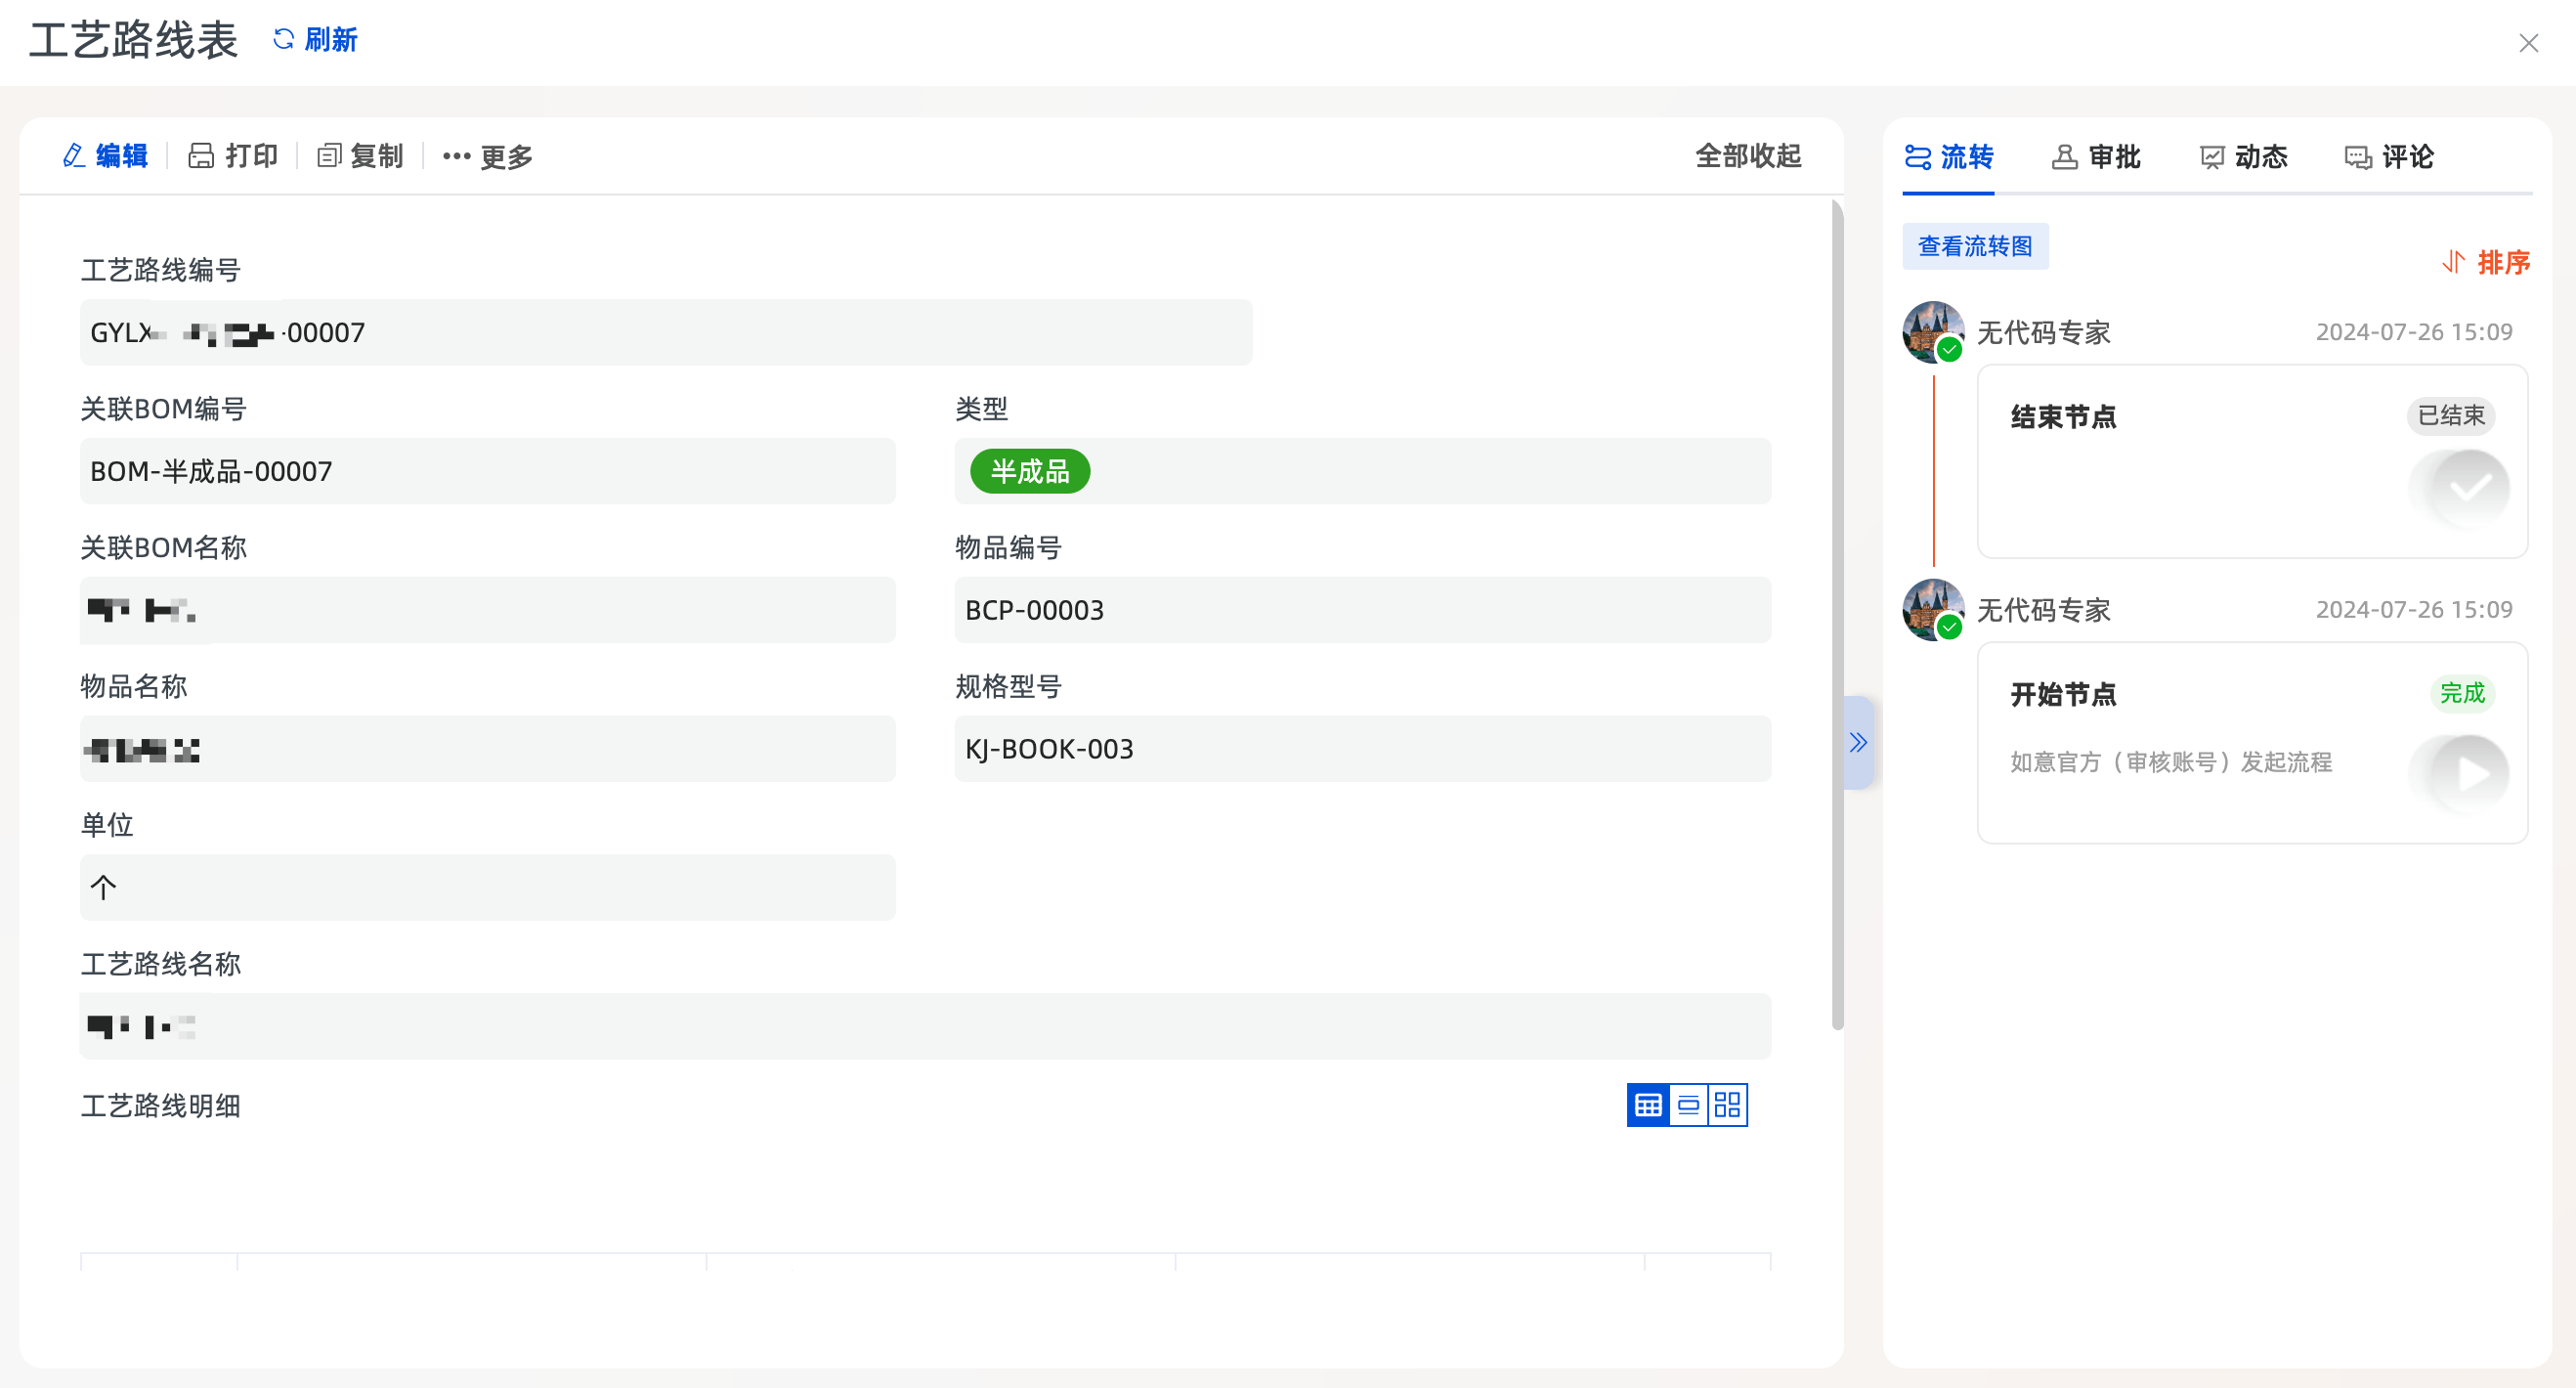Click the 排序 sort icon
2576x1388 pixels.
pos(2453,262)
